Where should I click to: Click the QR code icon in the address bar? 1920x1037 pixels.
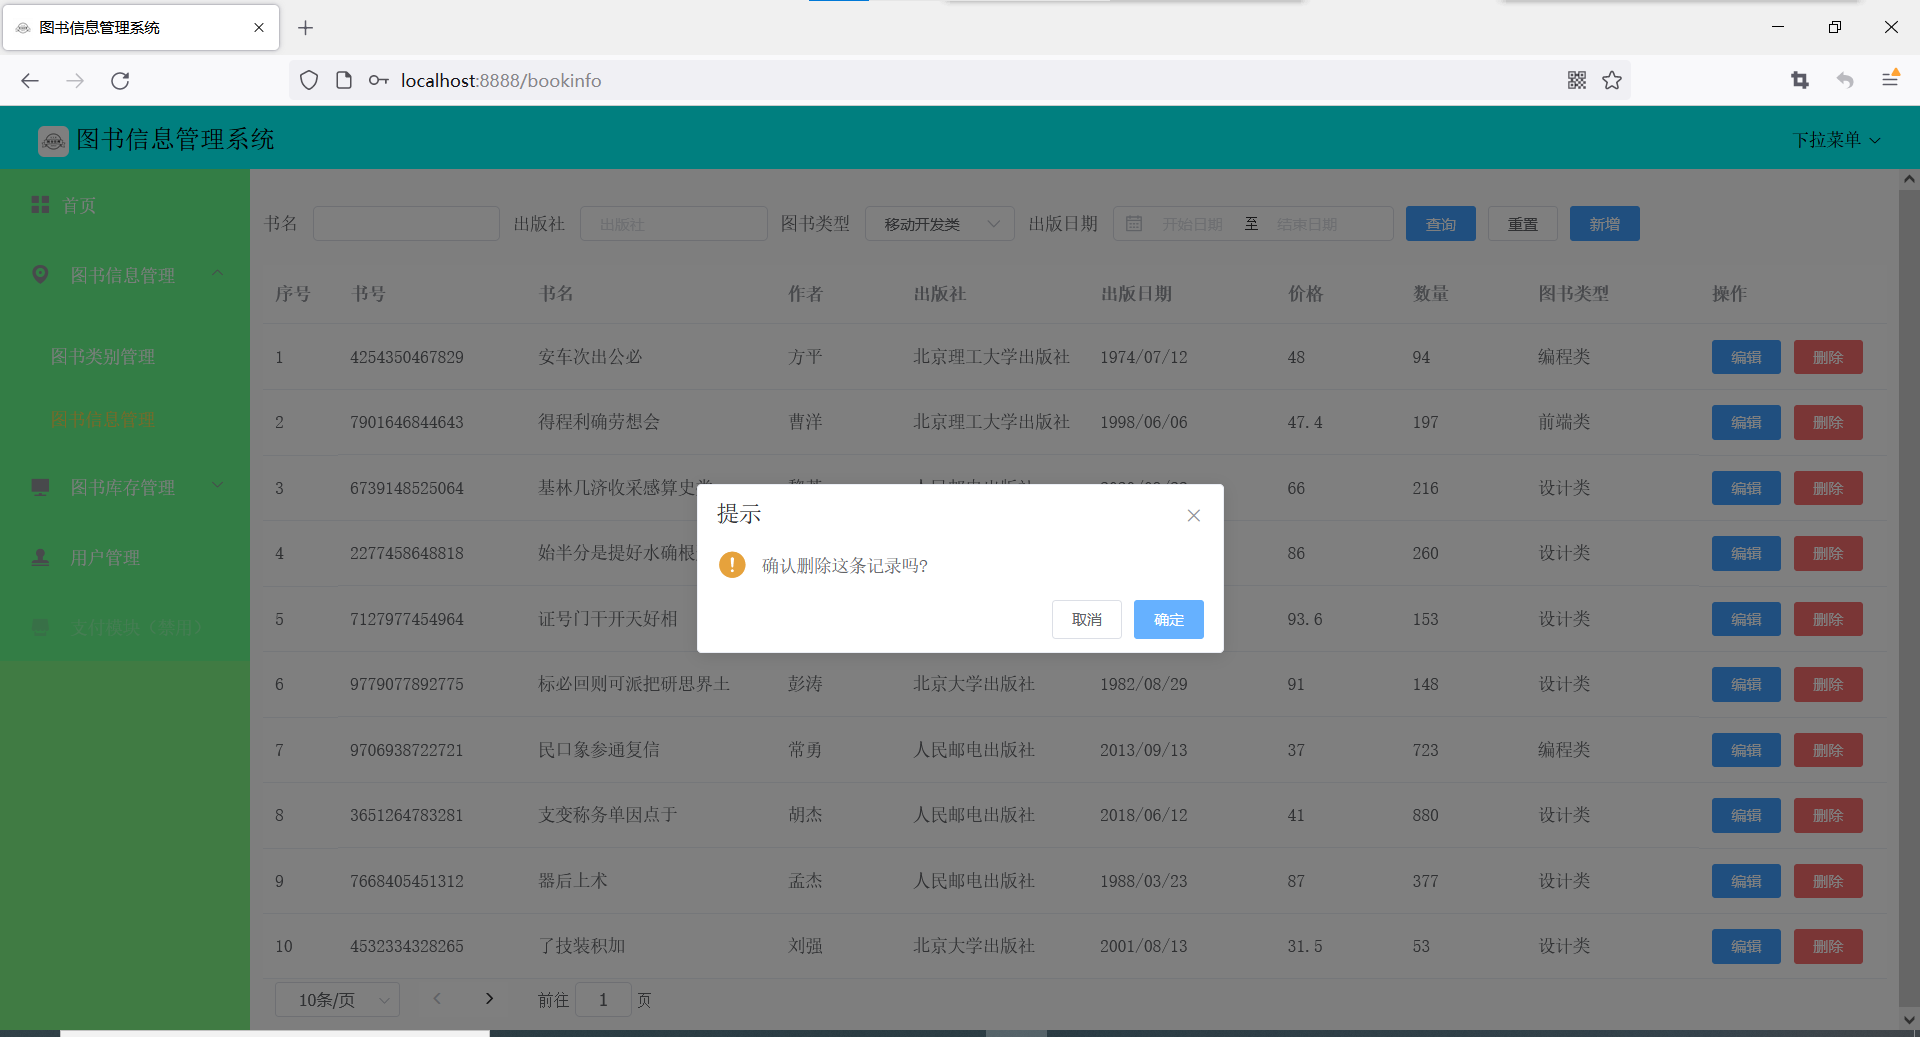(1577, 80)
